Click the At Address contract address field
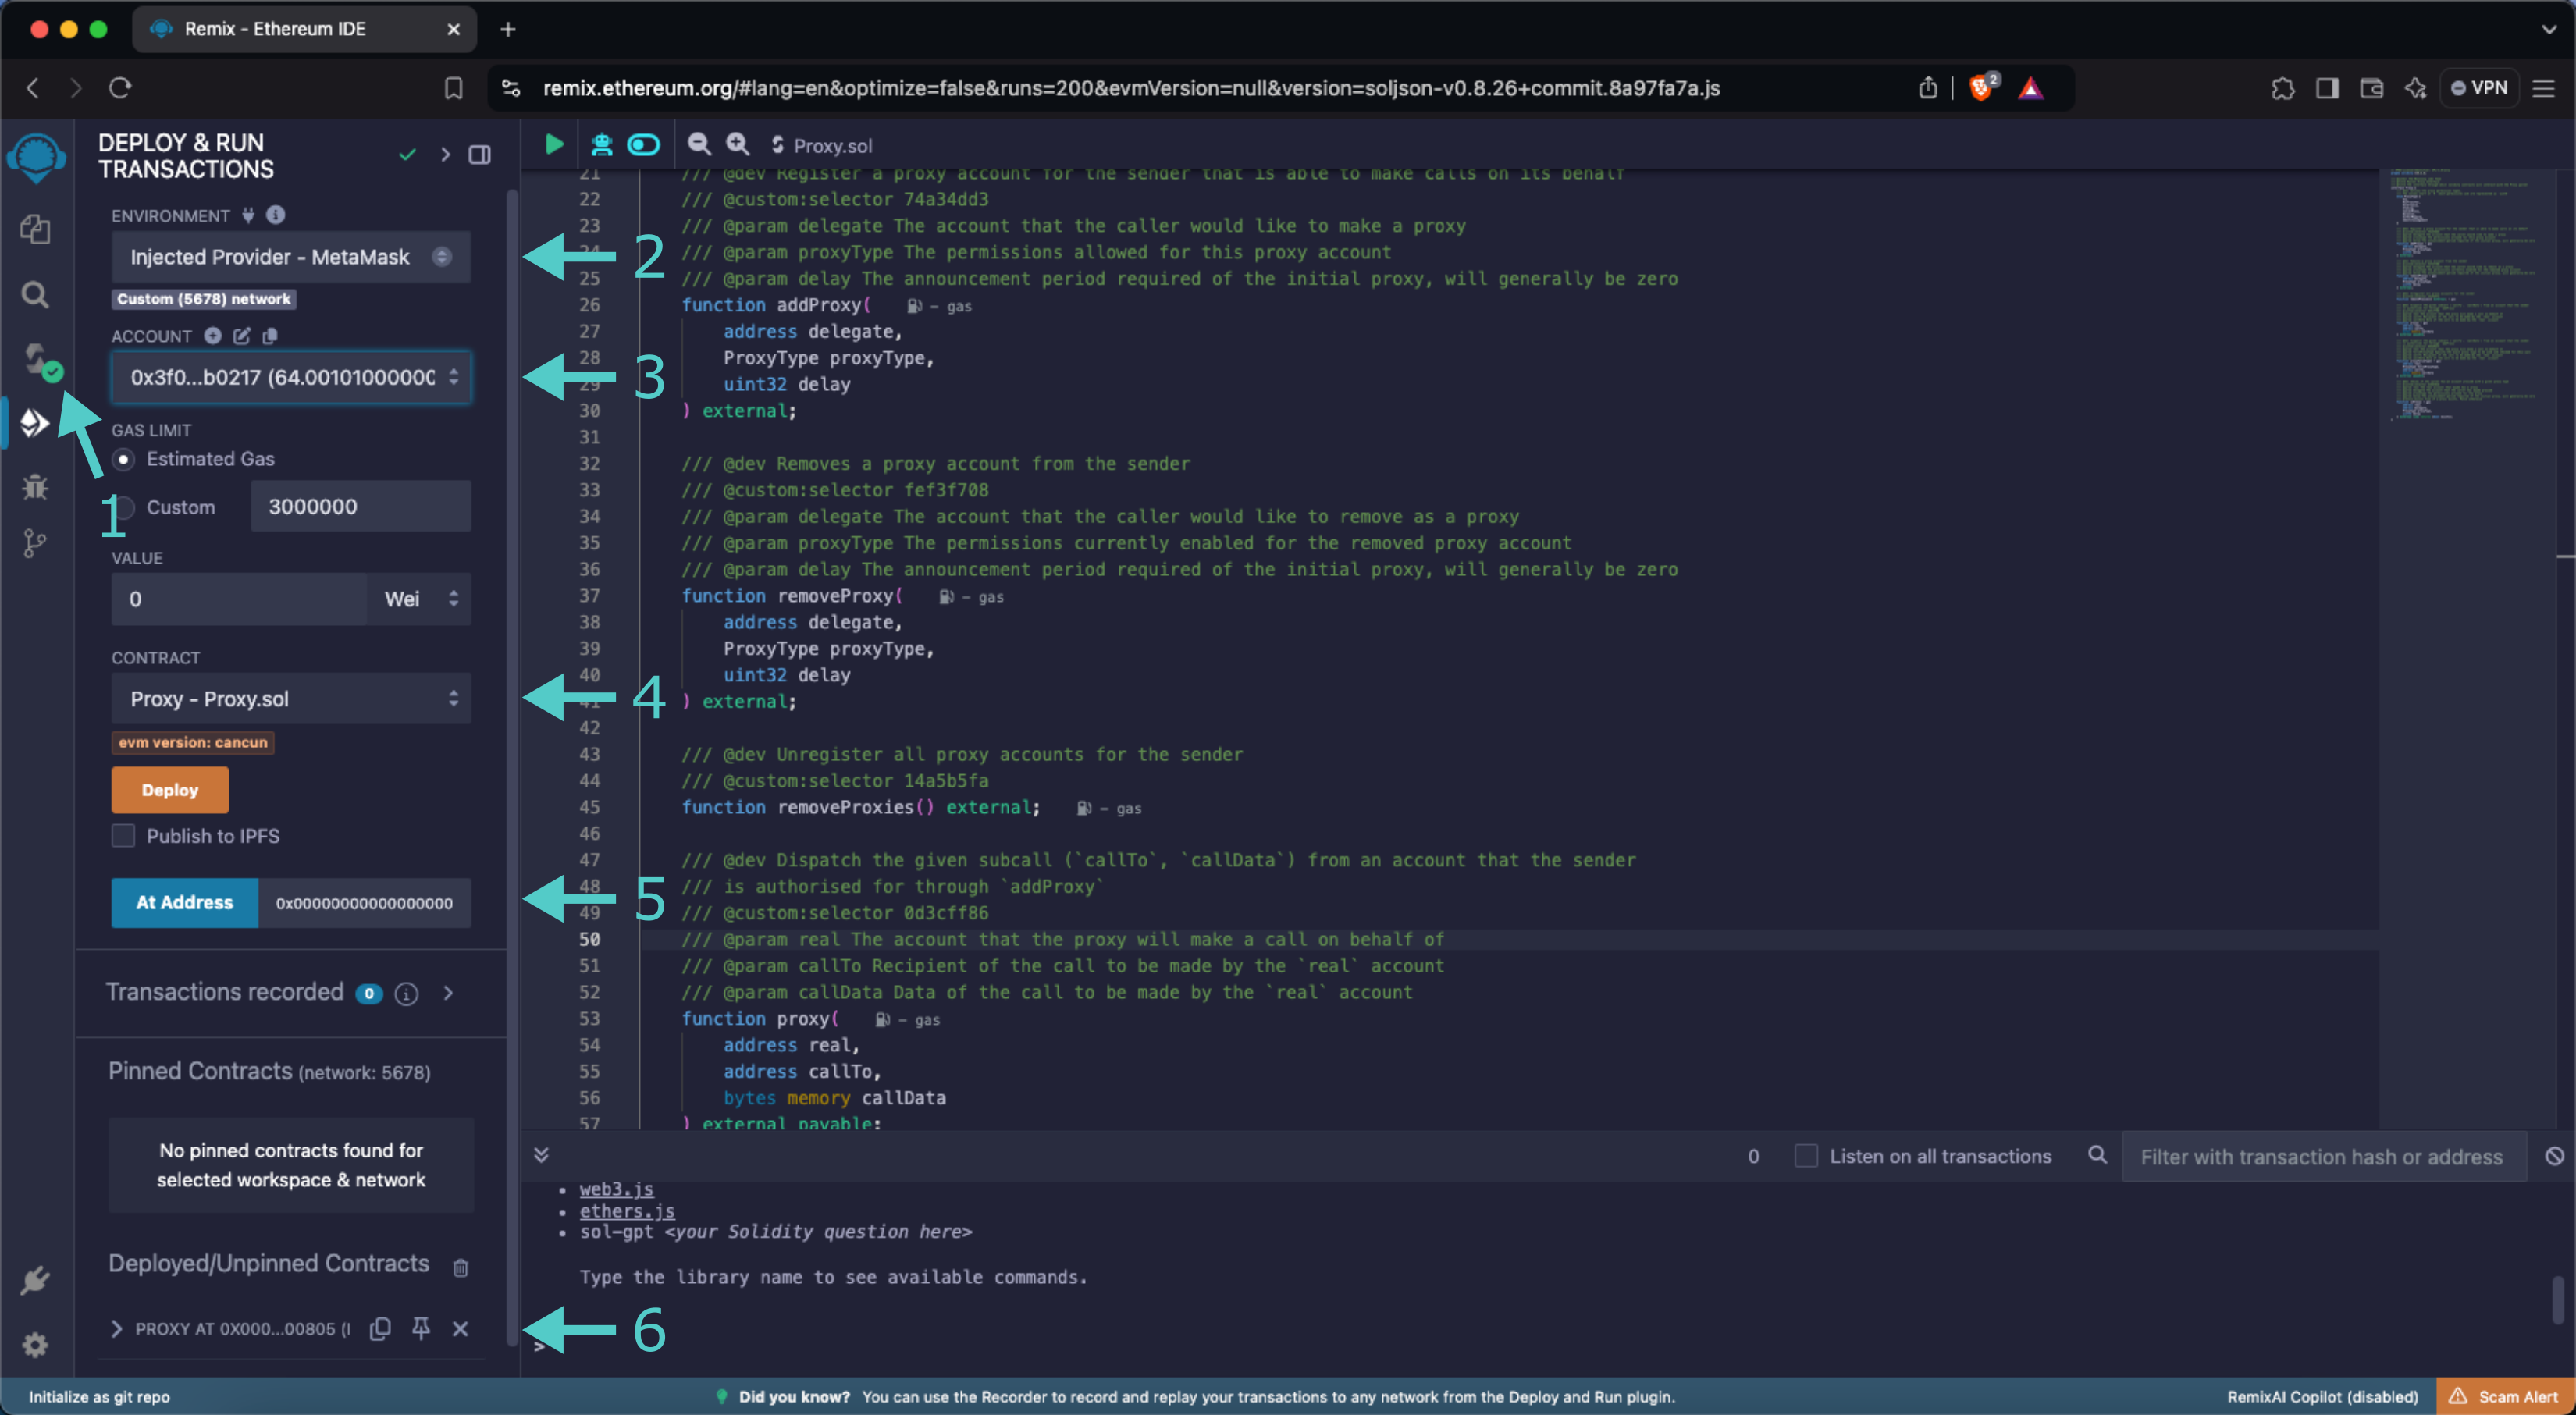Image resolution: width=2576 pixels, height=1415 pixels. coord(365,903)
